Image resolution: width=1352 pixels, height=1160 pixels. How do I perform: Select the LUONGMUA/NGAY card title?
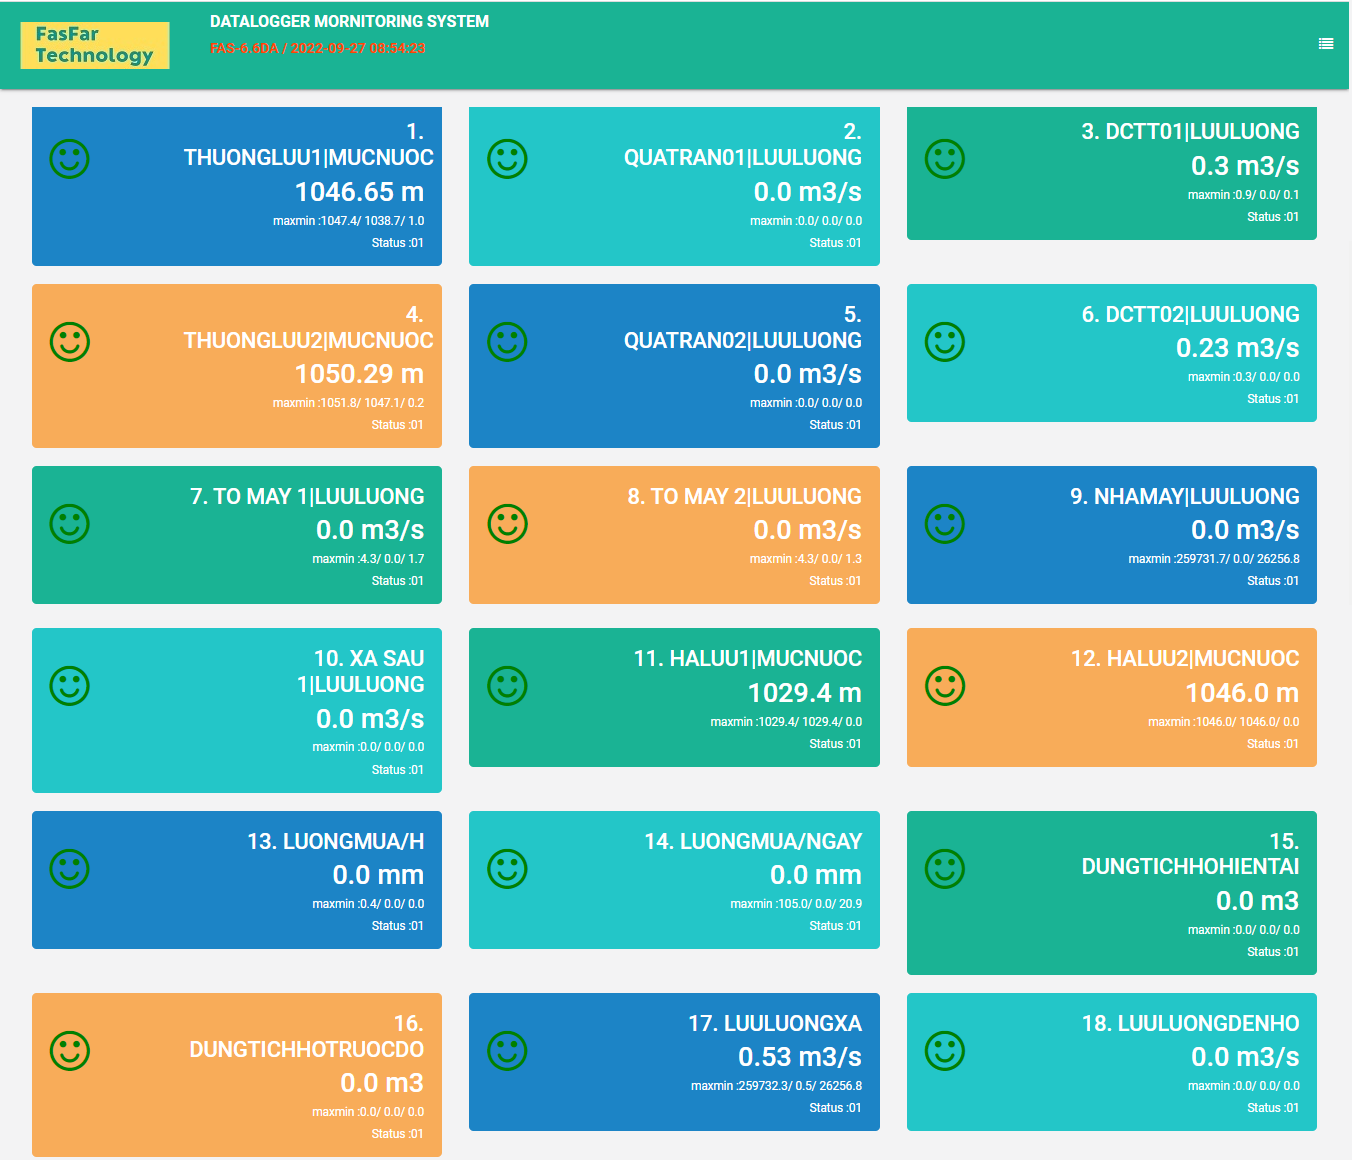tap(752, 842)
